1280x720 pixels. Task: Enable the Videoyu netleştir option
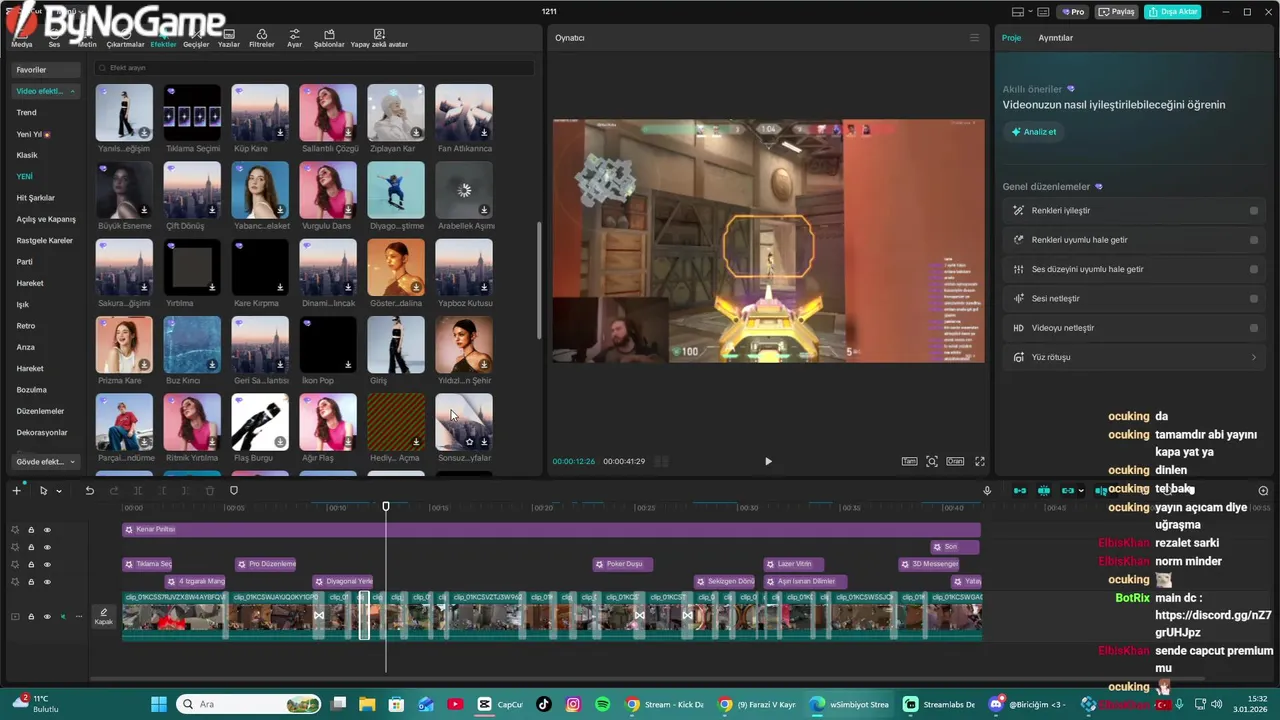click(1254, 328)
